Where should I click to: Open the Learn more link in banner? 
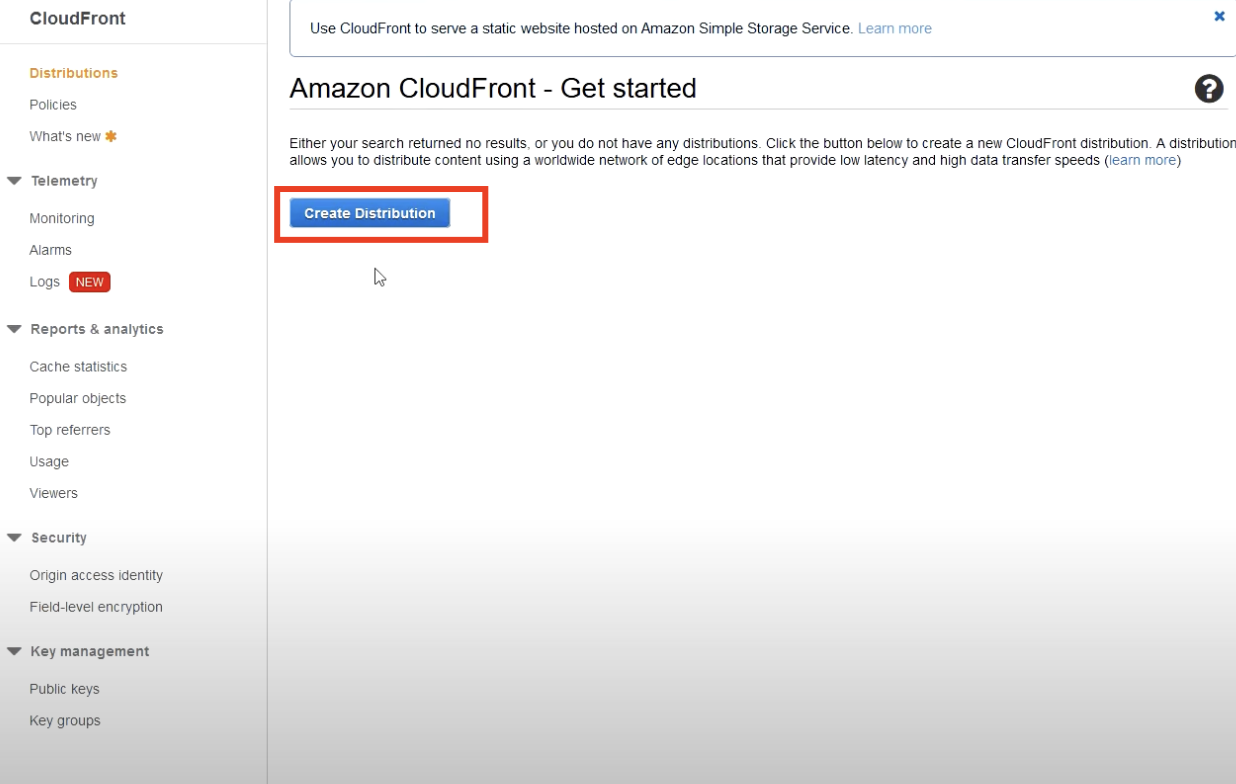(x=894, y=29)
